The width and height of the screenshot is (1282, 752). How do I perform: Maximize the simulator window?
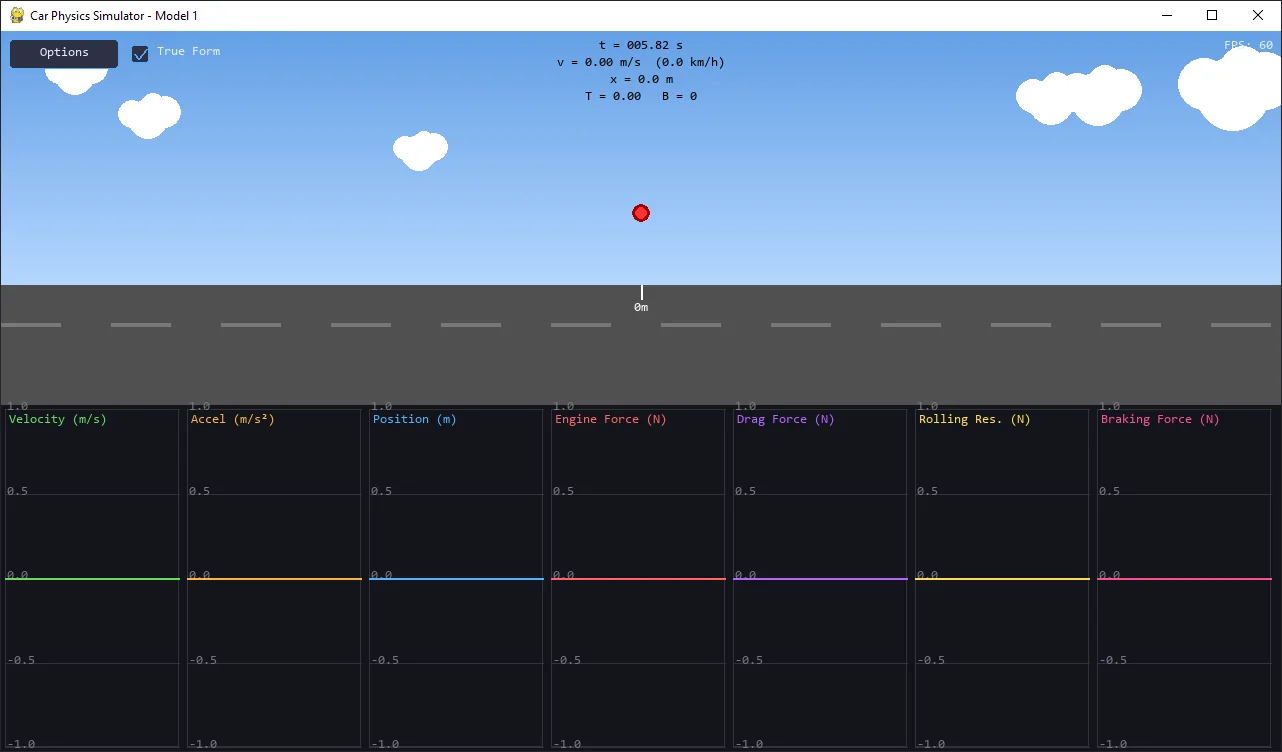(x=1212, y=15)
